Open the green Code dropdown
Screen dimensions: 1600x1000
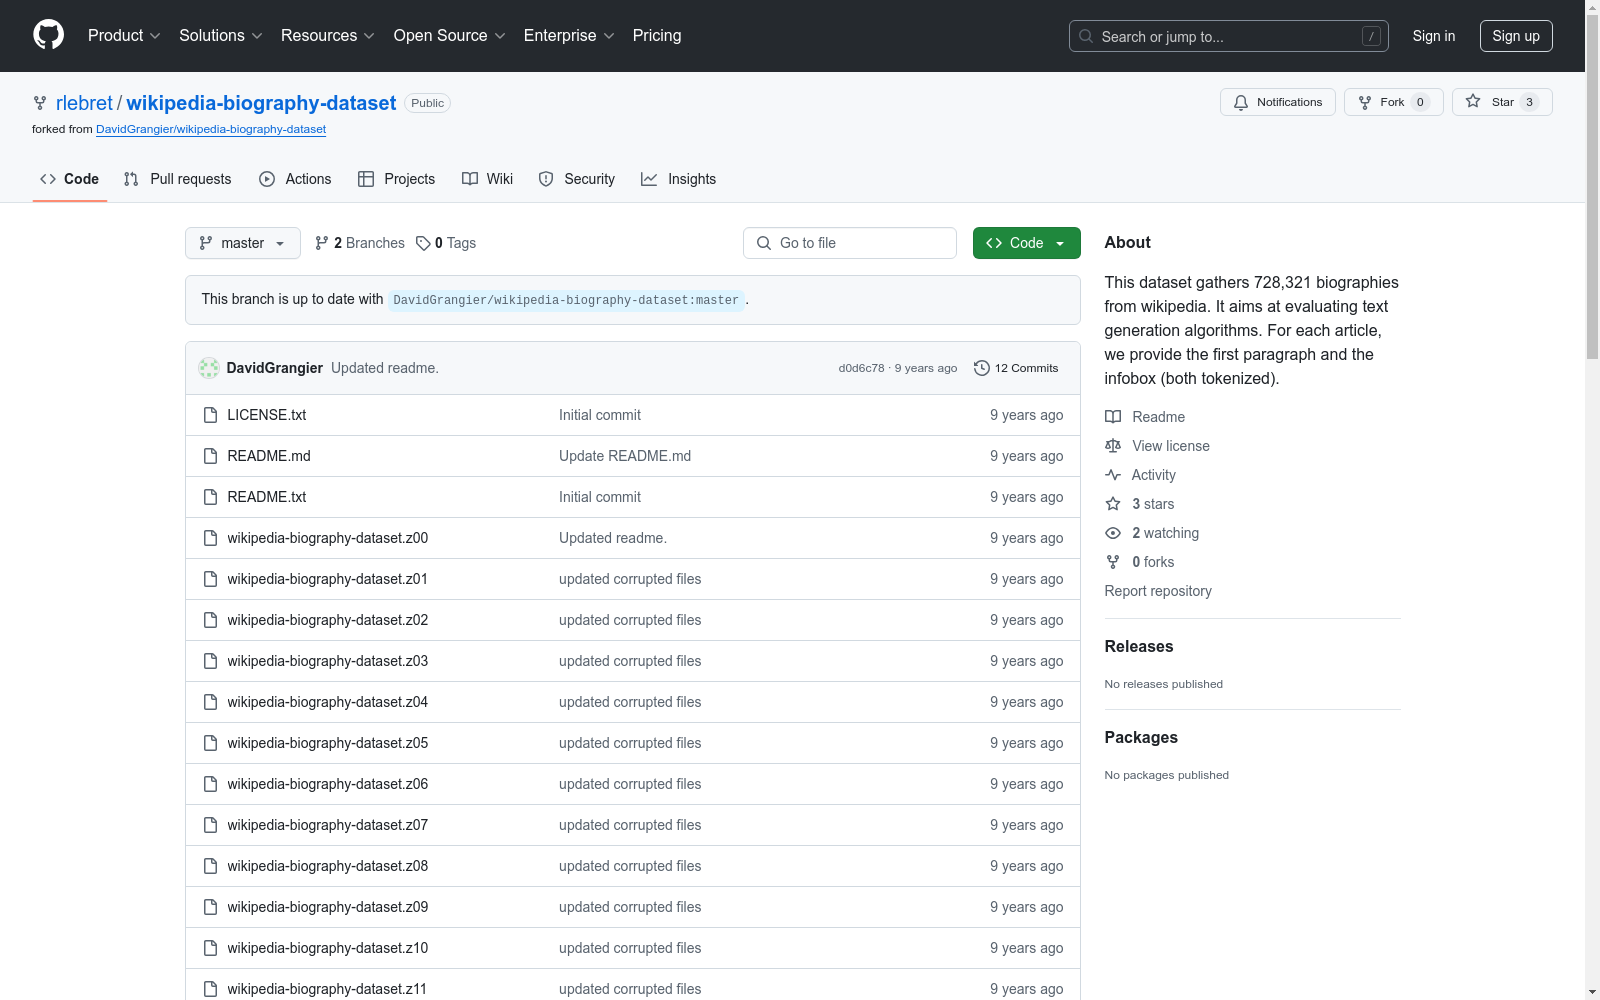[1026, 243]
